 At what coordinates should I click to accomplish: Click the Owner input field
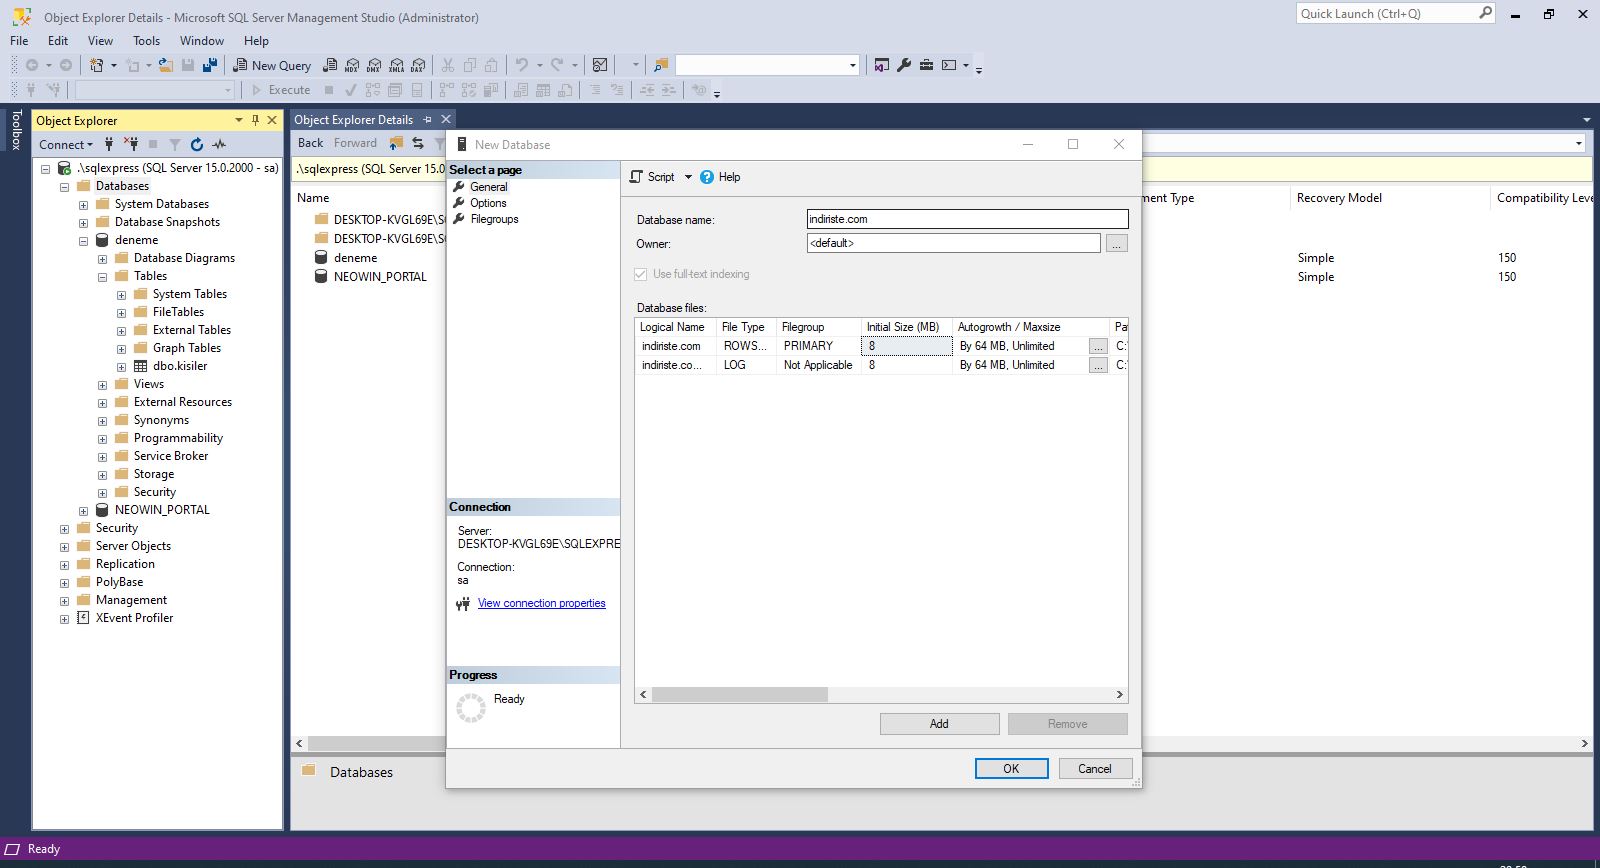(953, 243)
